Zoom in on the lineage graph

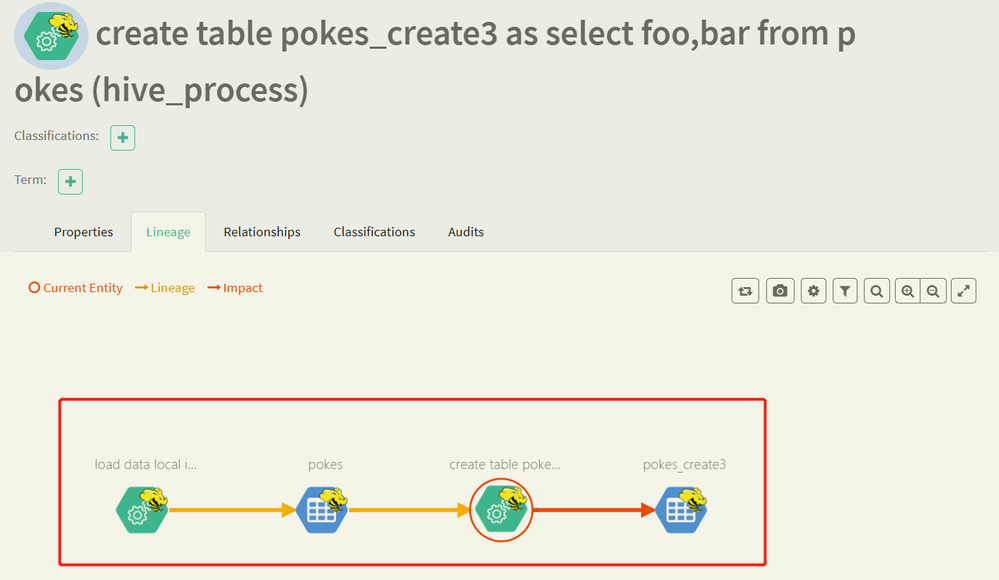[907, 291]
